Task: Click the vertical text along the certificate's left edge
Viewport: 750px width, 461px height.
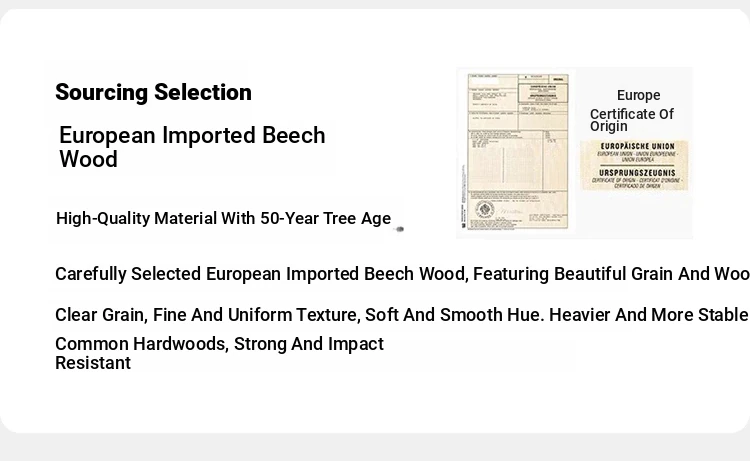Action: pyautogui.click(x=463, y=196)
